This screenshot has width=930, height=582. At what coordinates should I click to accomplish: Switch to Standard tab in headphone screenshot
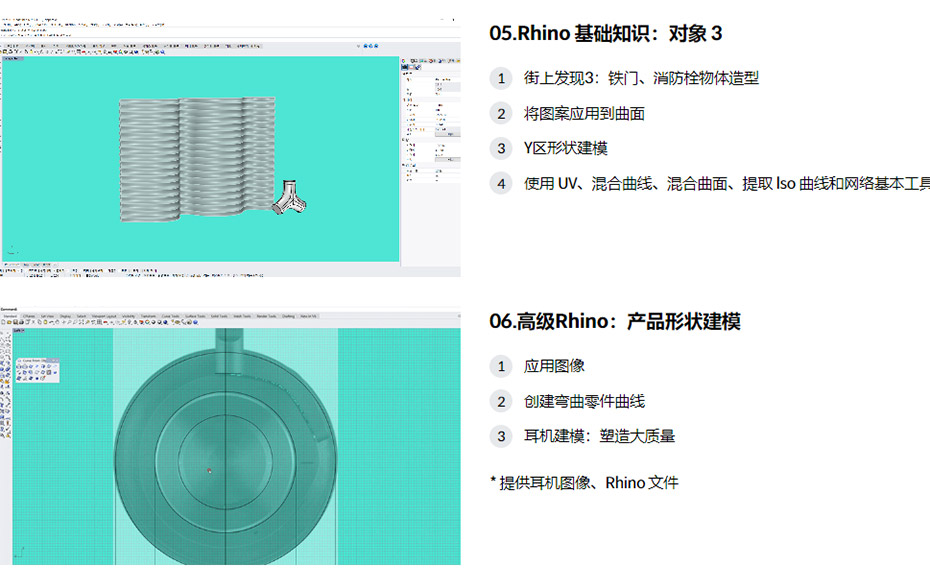pyautogui.click(x=10, y=316)
